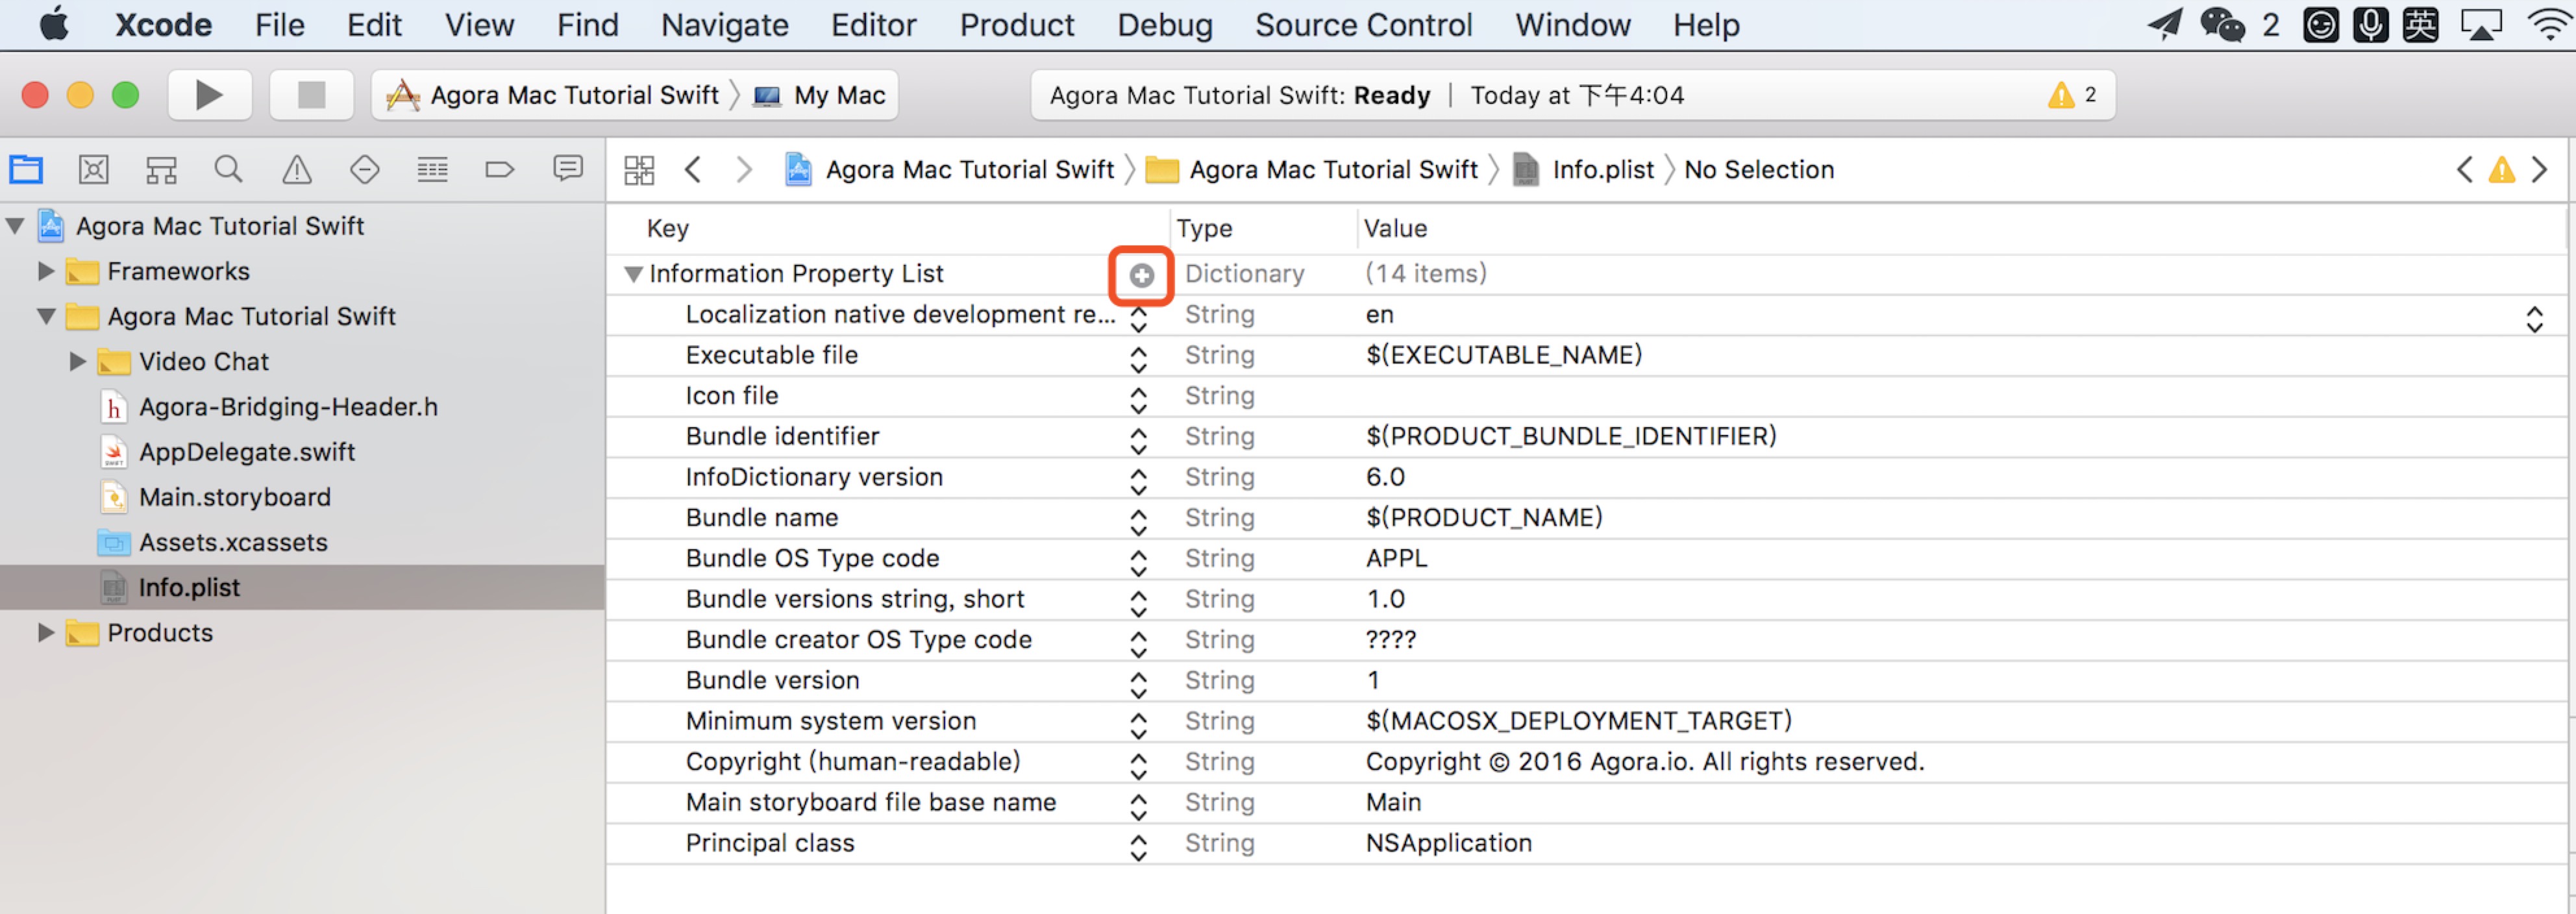Click No Selection in the jump bar

[1758, 170]
